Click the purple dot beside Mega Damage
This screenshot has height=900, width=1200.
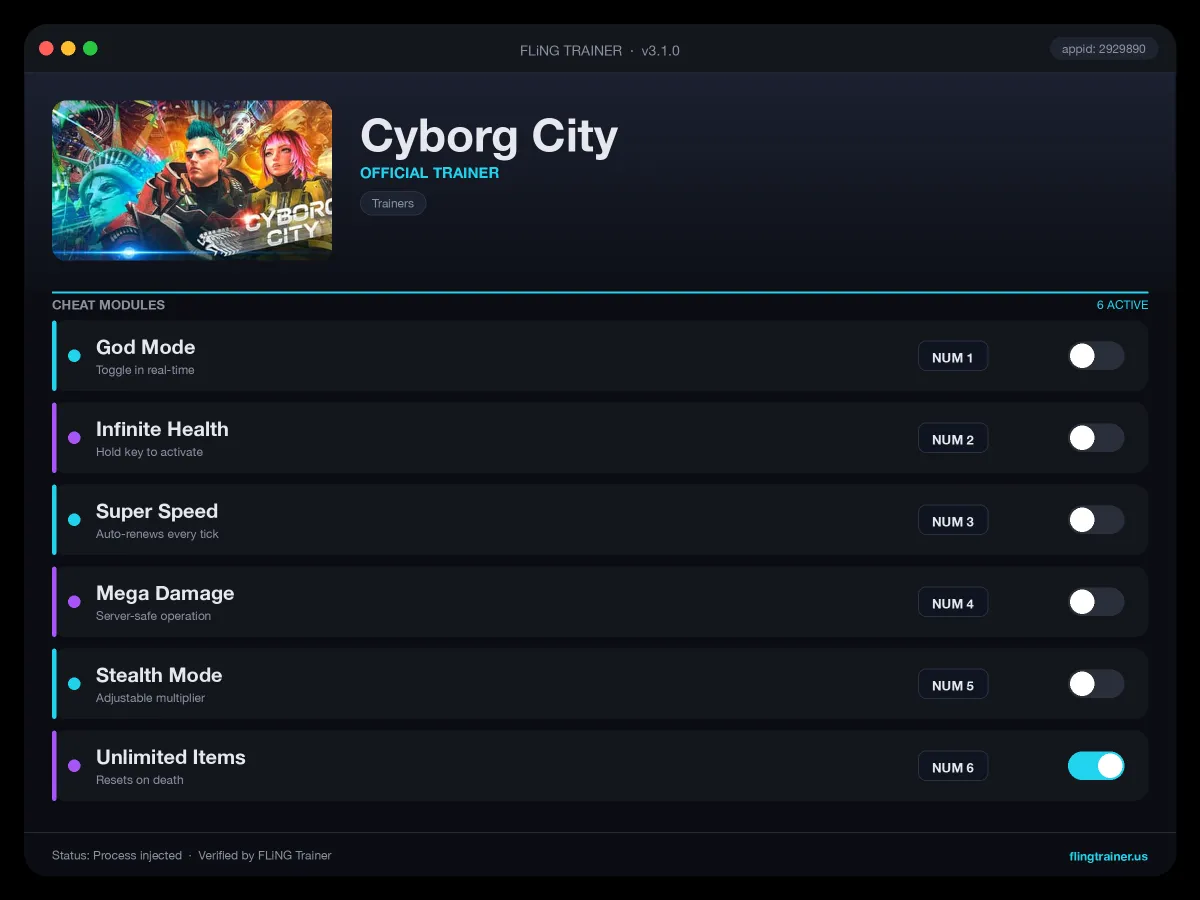click(x=74, y=602)
